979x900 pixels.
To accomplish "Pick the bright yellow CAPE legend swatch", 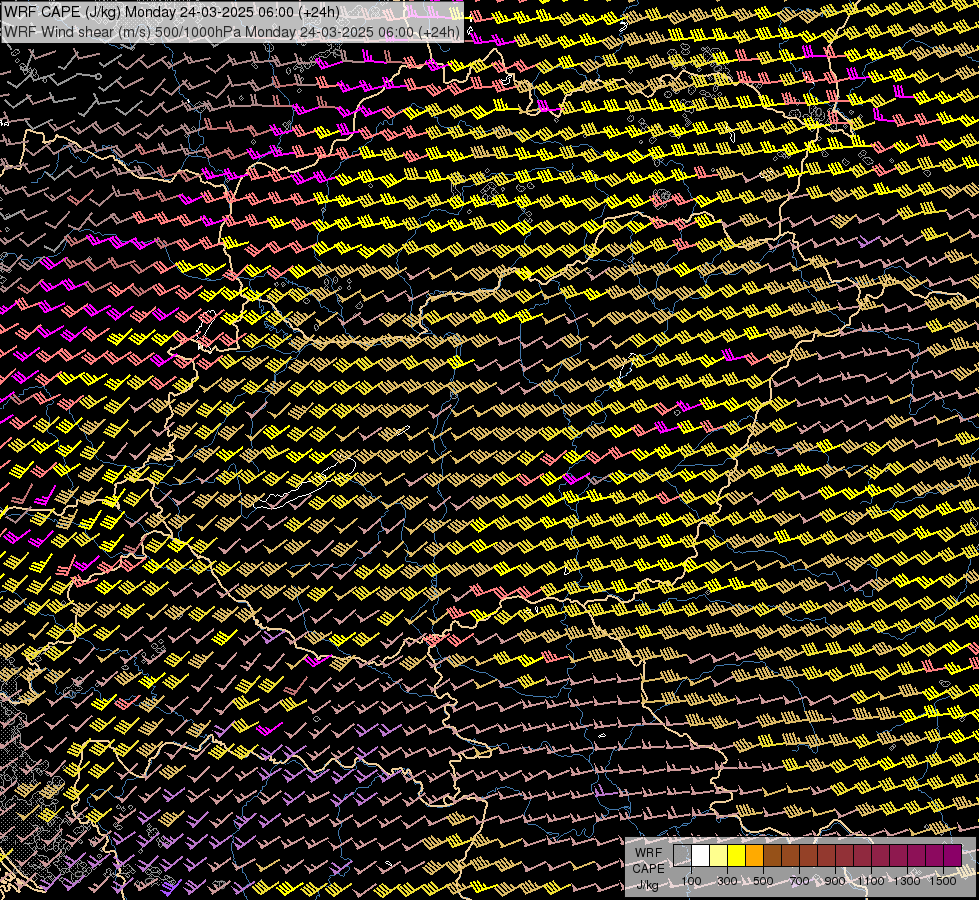I will click(x=736, y=855).
